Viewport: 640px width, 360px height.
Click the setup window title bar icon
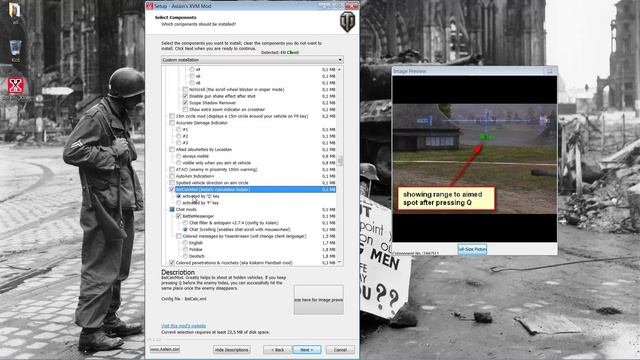[x=150, y=6]
